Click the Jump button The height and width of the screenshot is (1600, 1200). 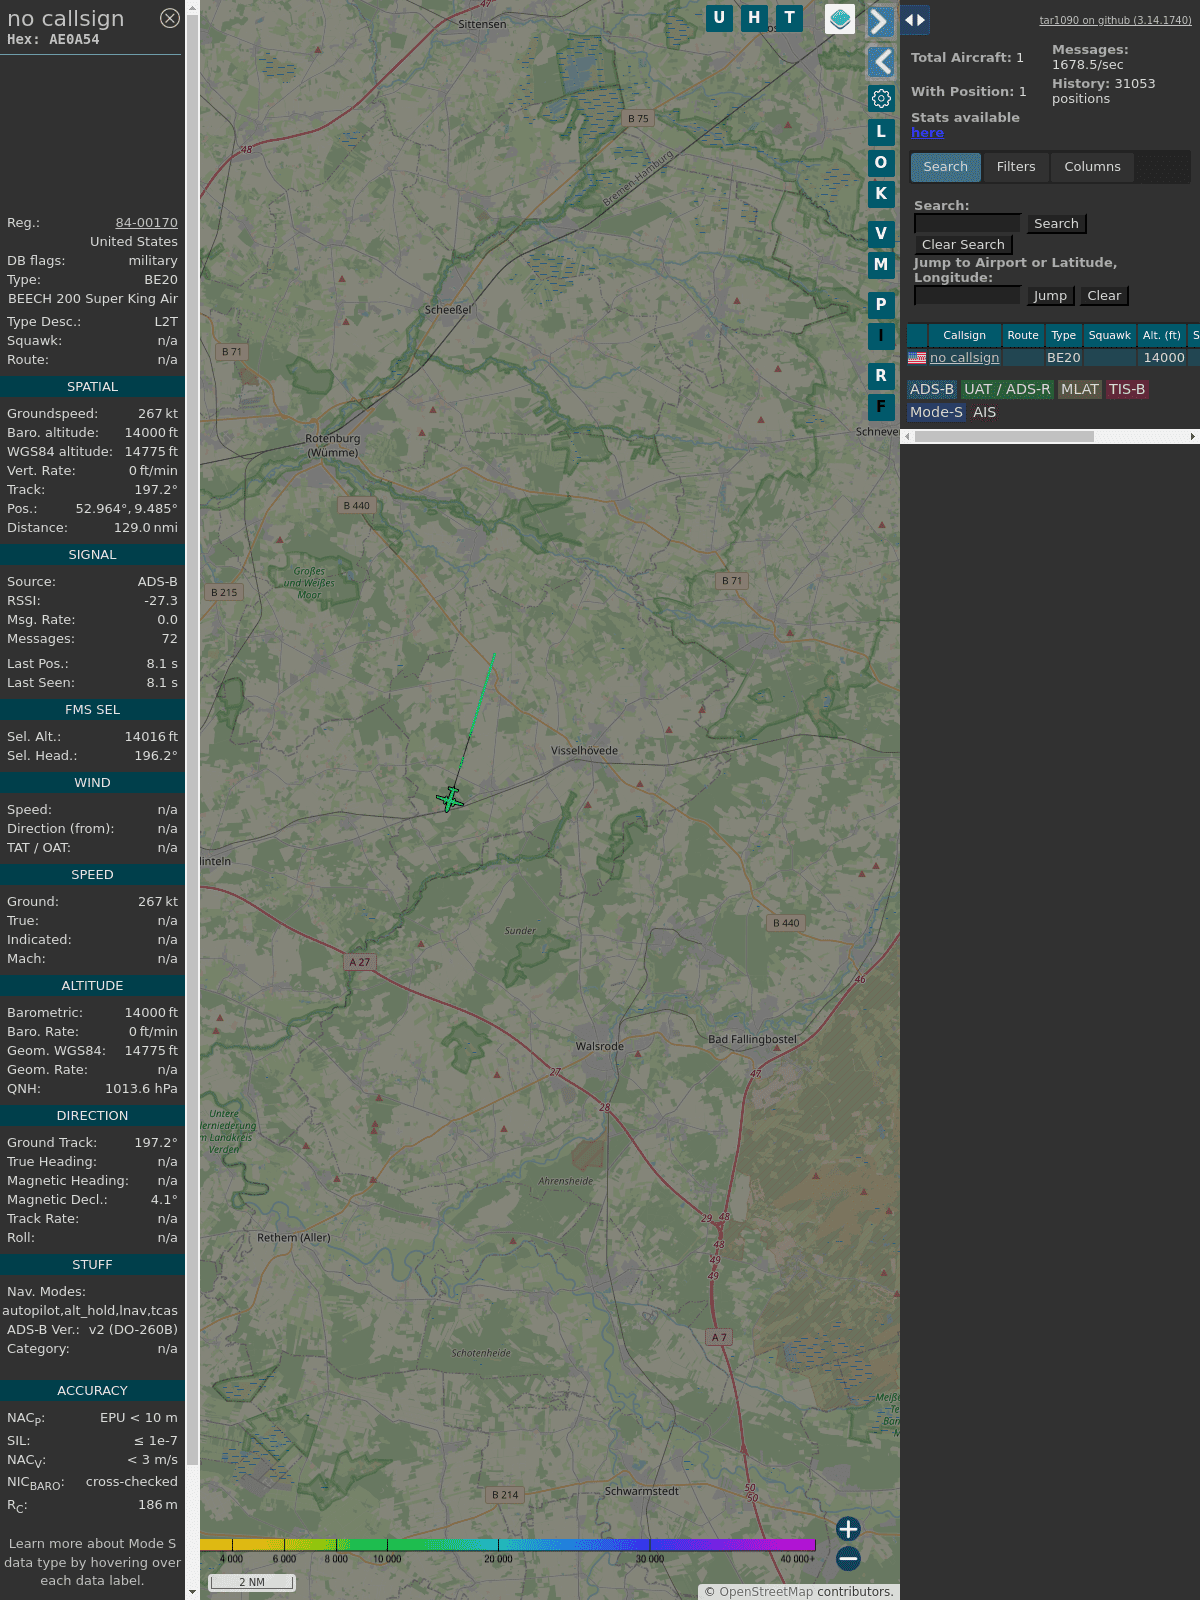click(x=1050, y=296)
